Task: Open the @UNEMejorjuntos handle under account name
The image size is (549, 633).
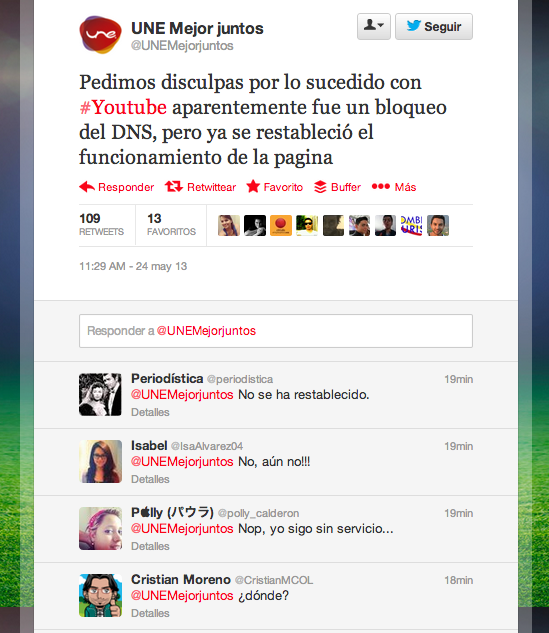Action: pos(182,46)
